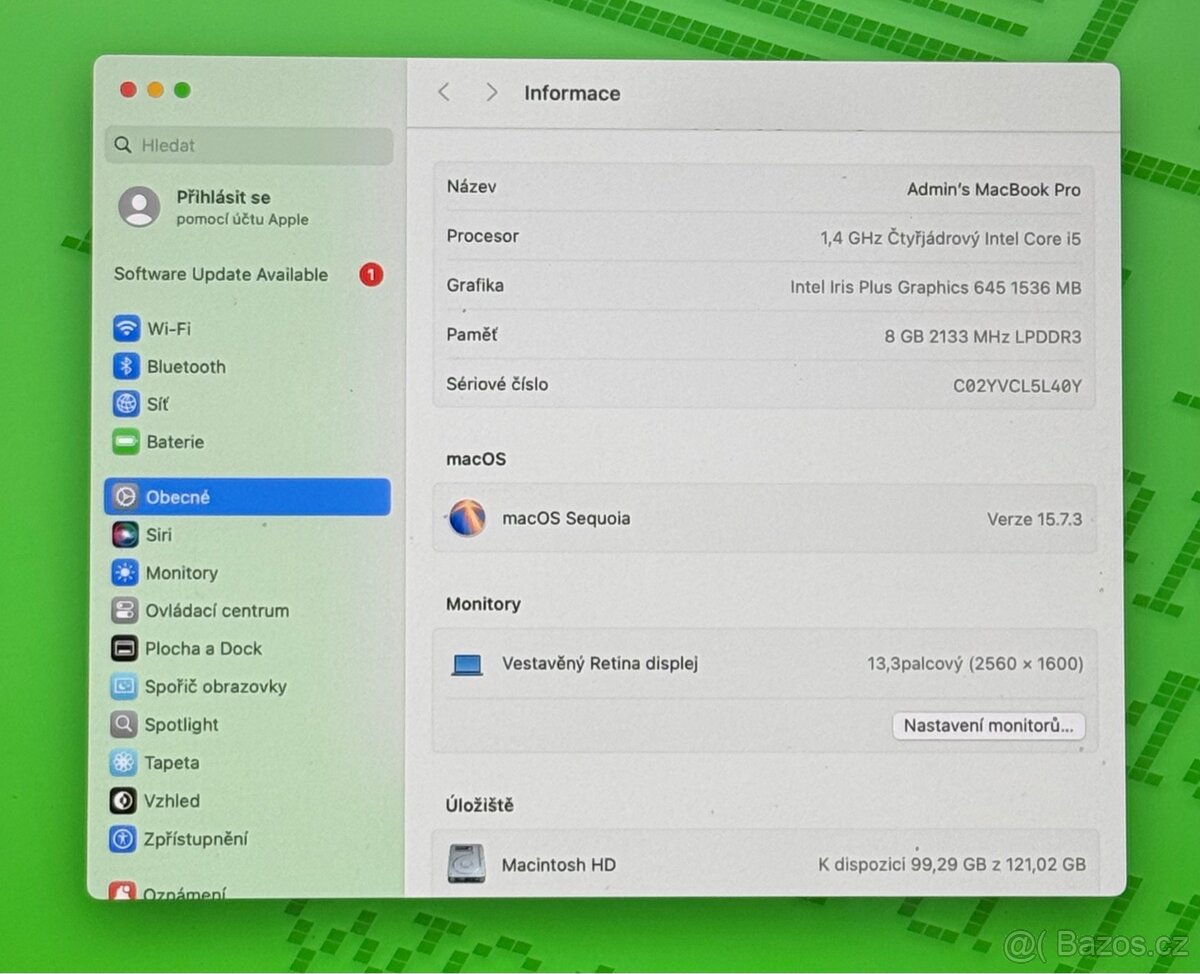
Task: Focus the Hledat search field
Action: (x=249, y=145)
